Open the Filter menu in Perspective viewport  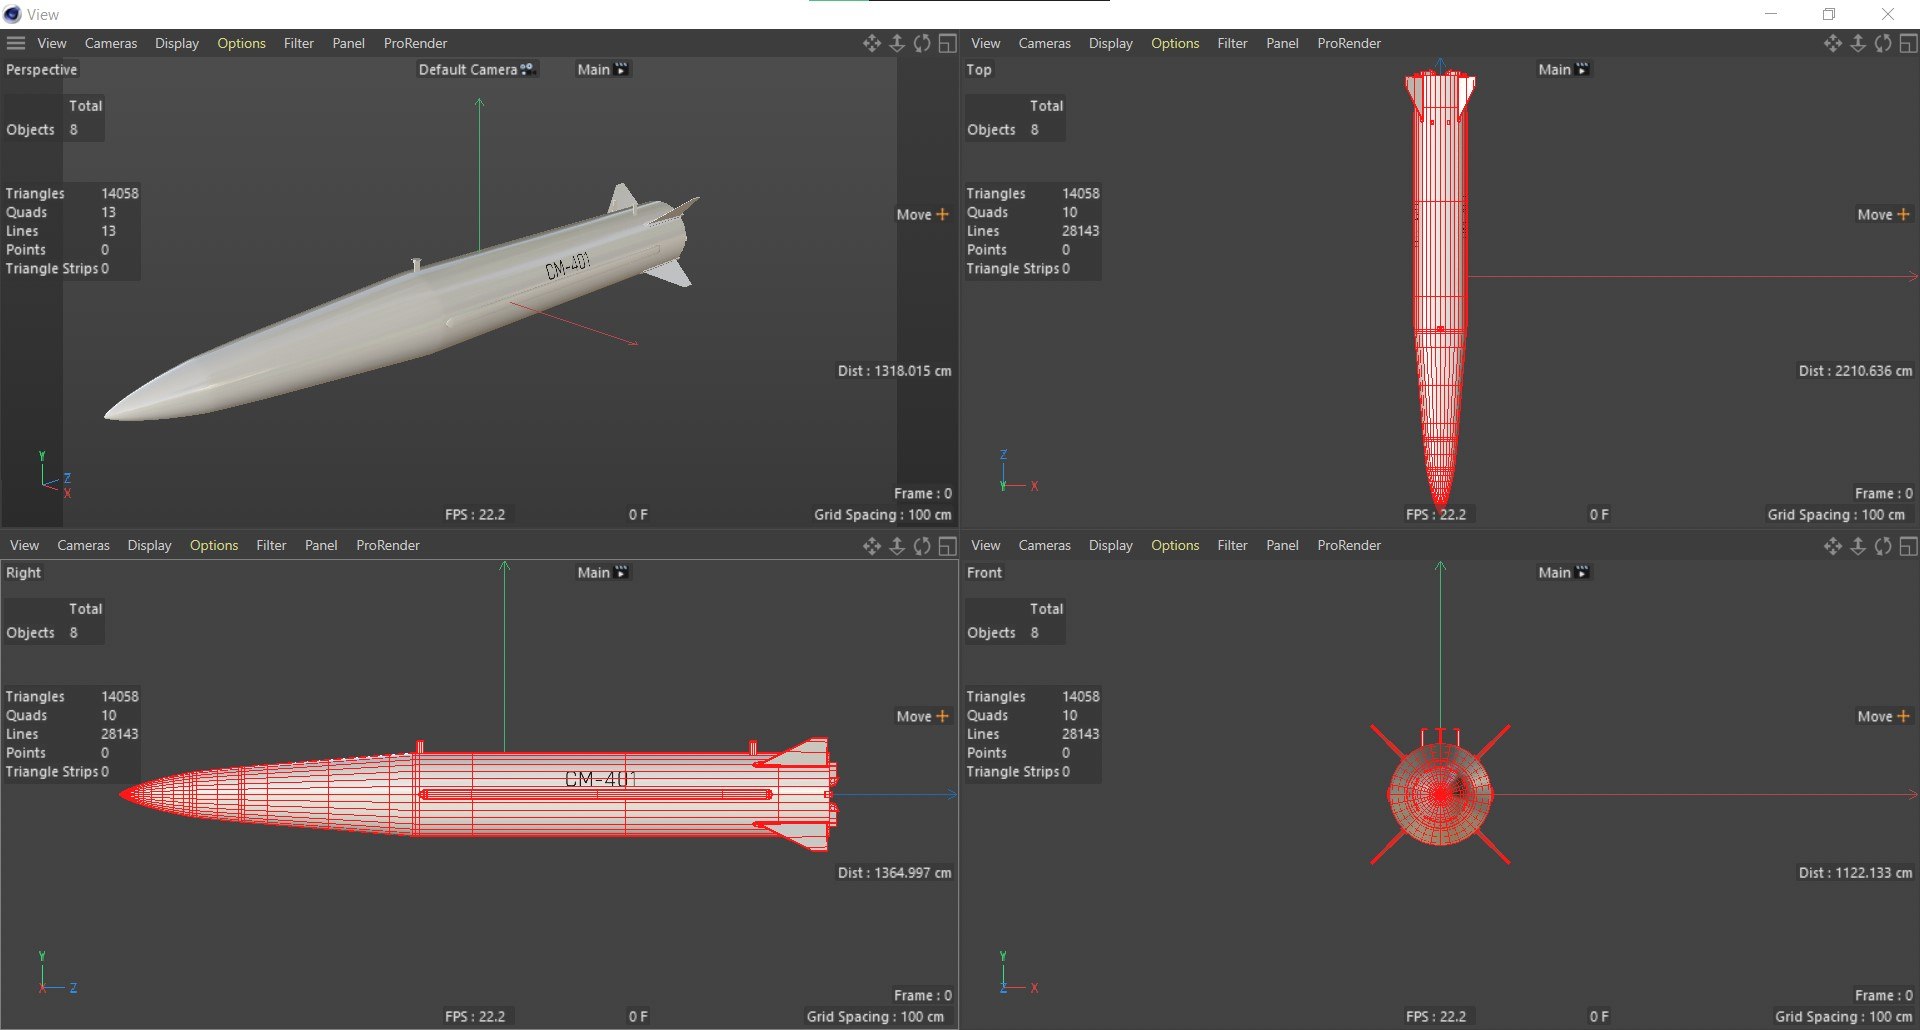[298, 43]
